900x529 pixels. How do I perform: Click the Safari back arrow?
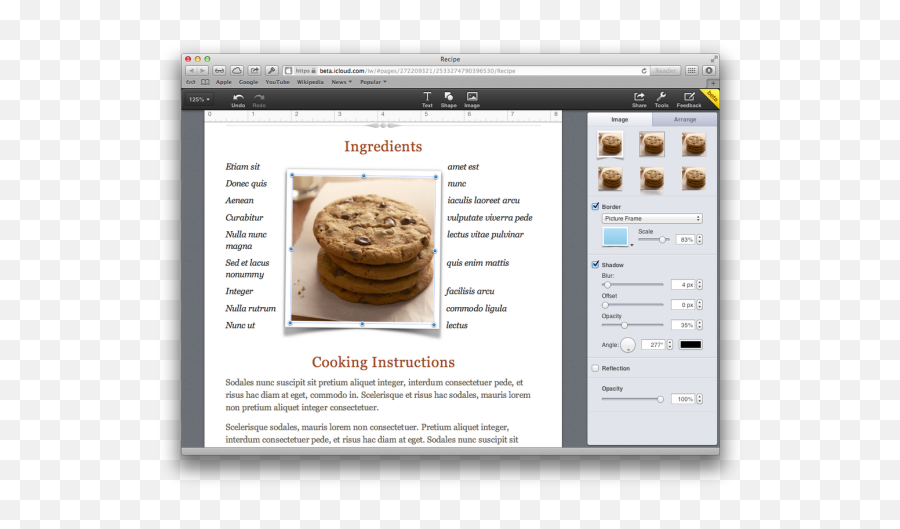coord(191,71)
